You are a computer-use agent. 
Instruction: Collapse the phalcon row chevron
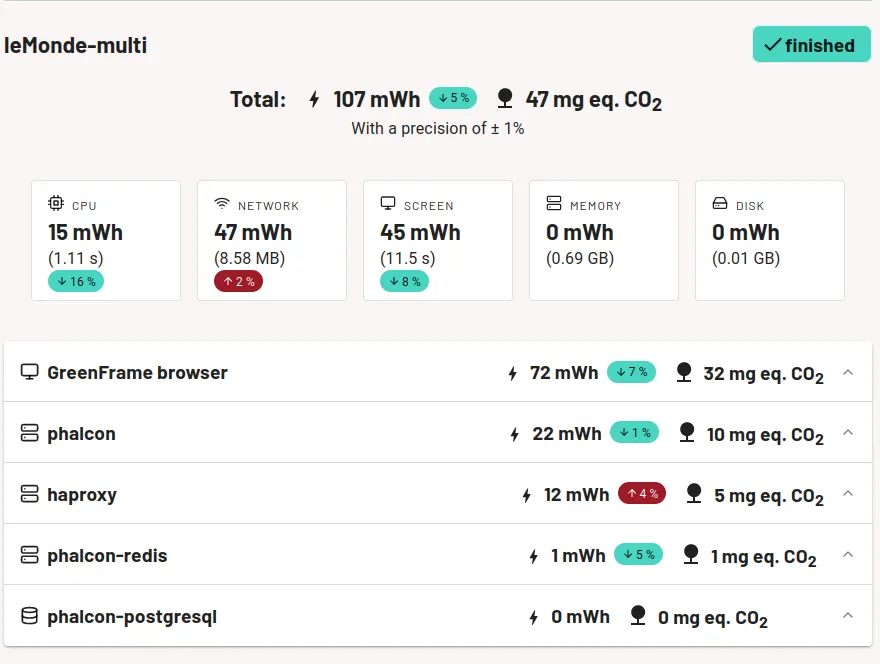848,433
